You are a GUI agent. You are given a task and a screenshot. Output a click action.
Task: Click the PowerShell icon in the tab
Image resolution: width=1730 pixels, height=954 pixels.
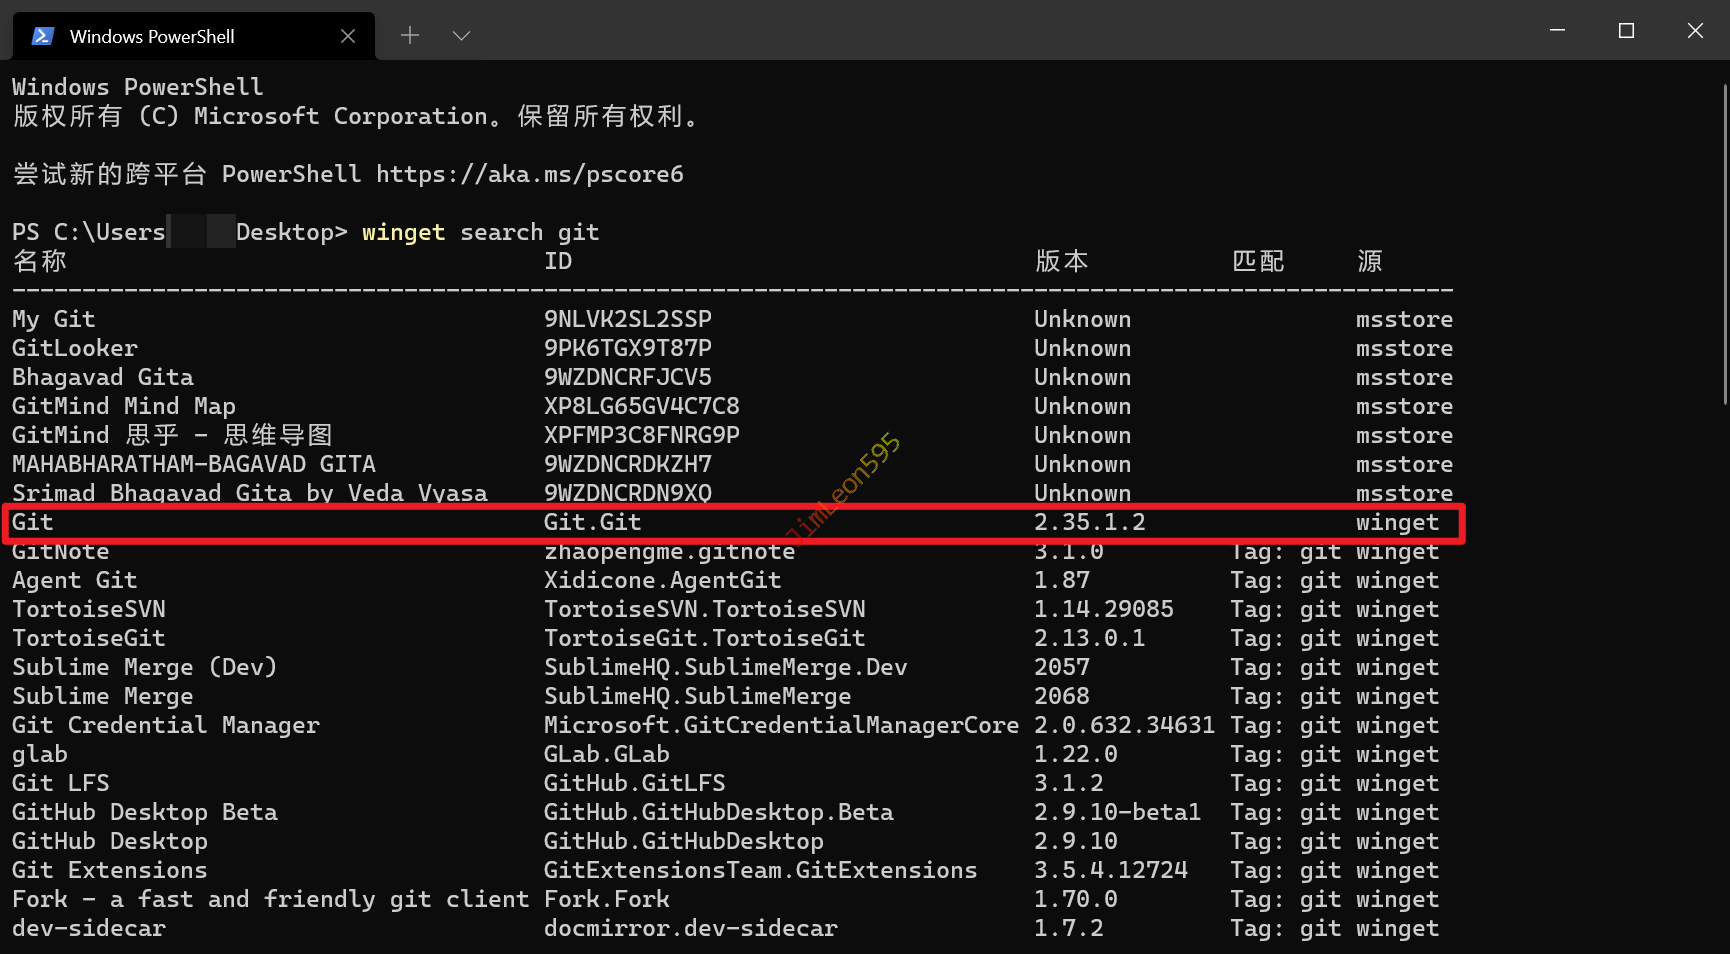pyautogui.click(x=43, y=37)
